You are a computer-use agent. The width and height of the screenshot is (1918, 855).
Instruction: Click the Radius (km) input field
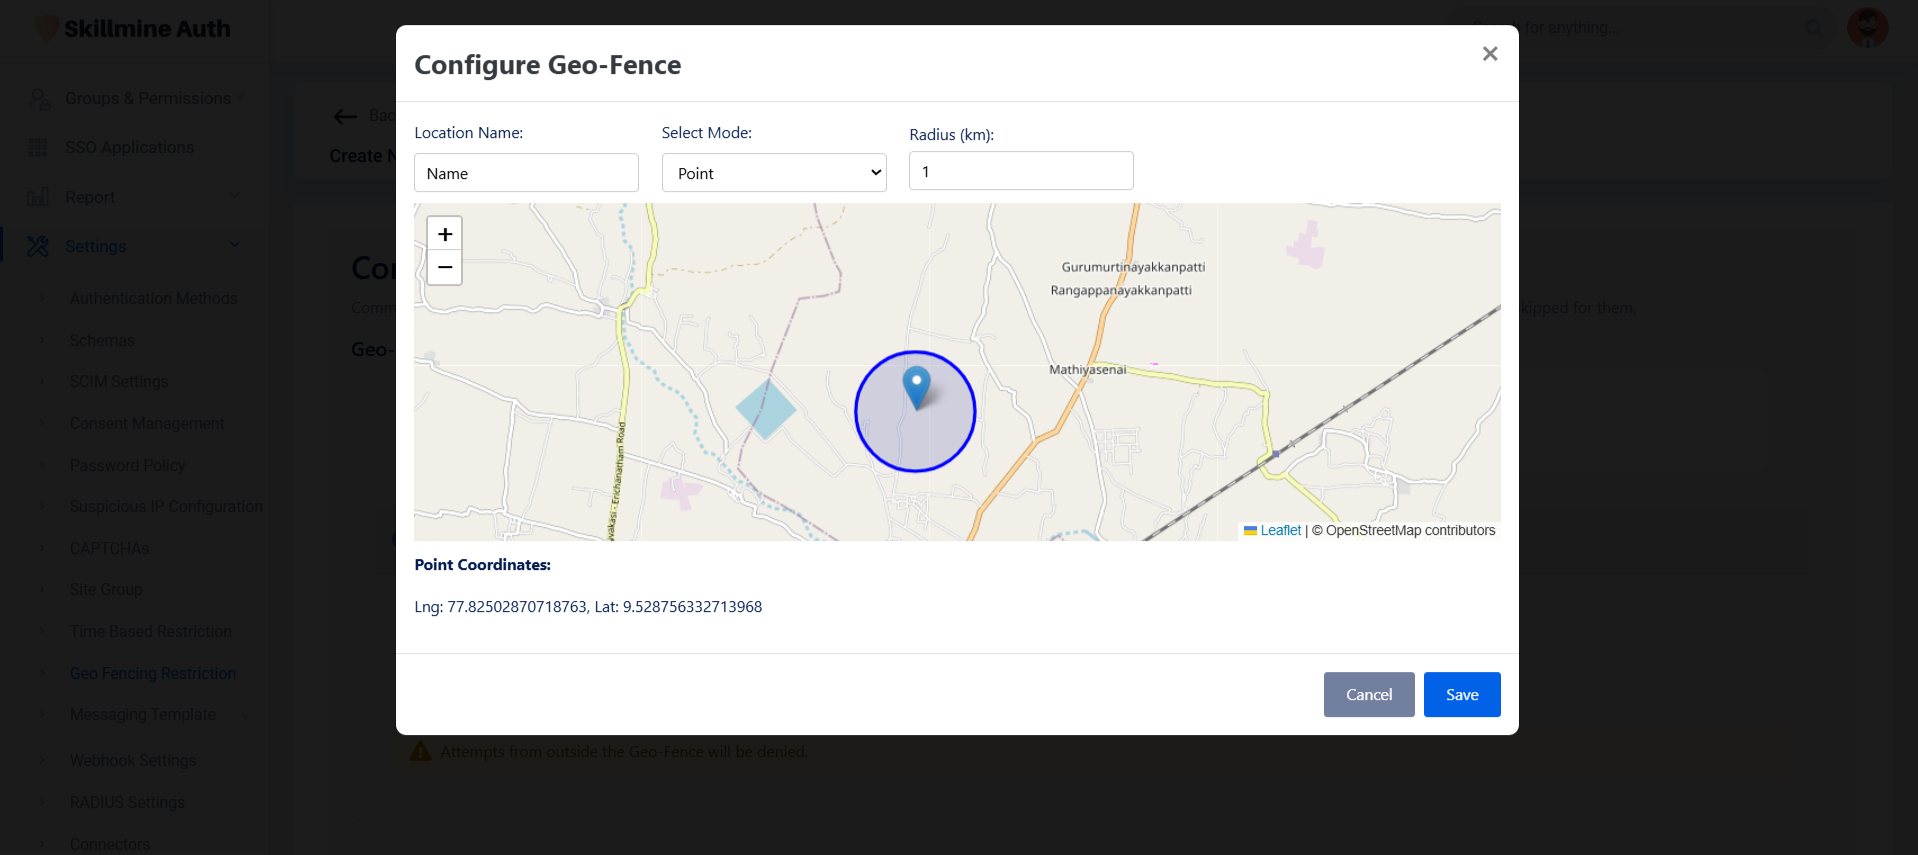1020,171
